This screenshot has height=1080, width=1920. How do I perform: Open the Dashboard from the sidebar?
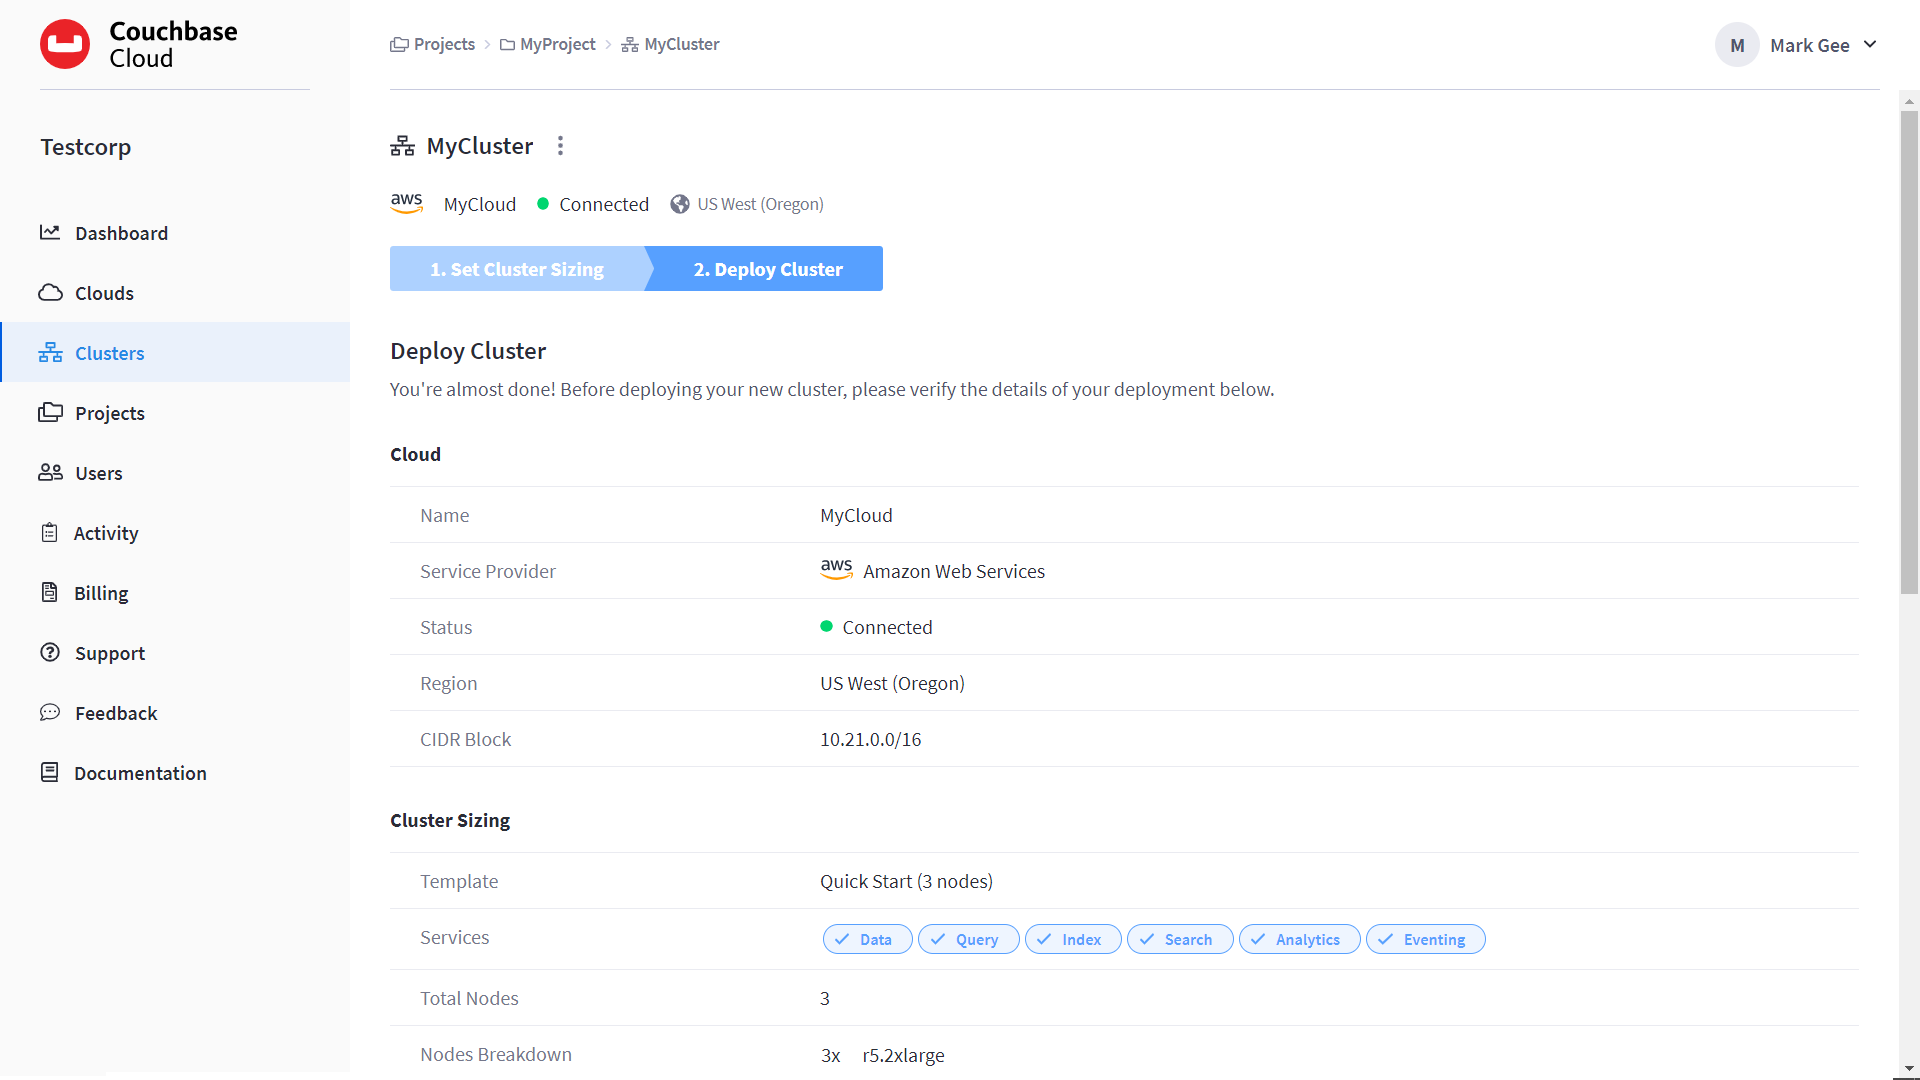point(51,232)
